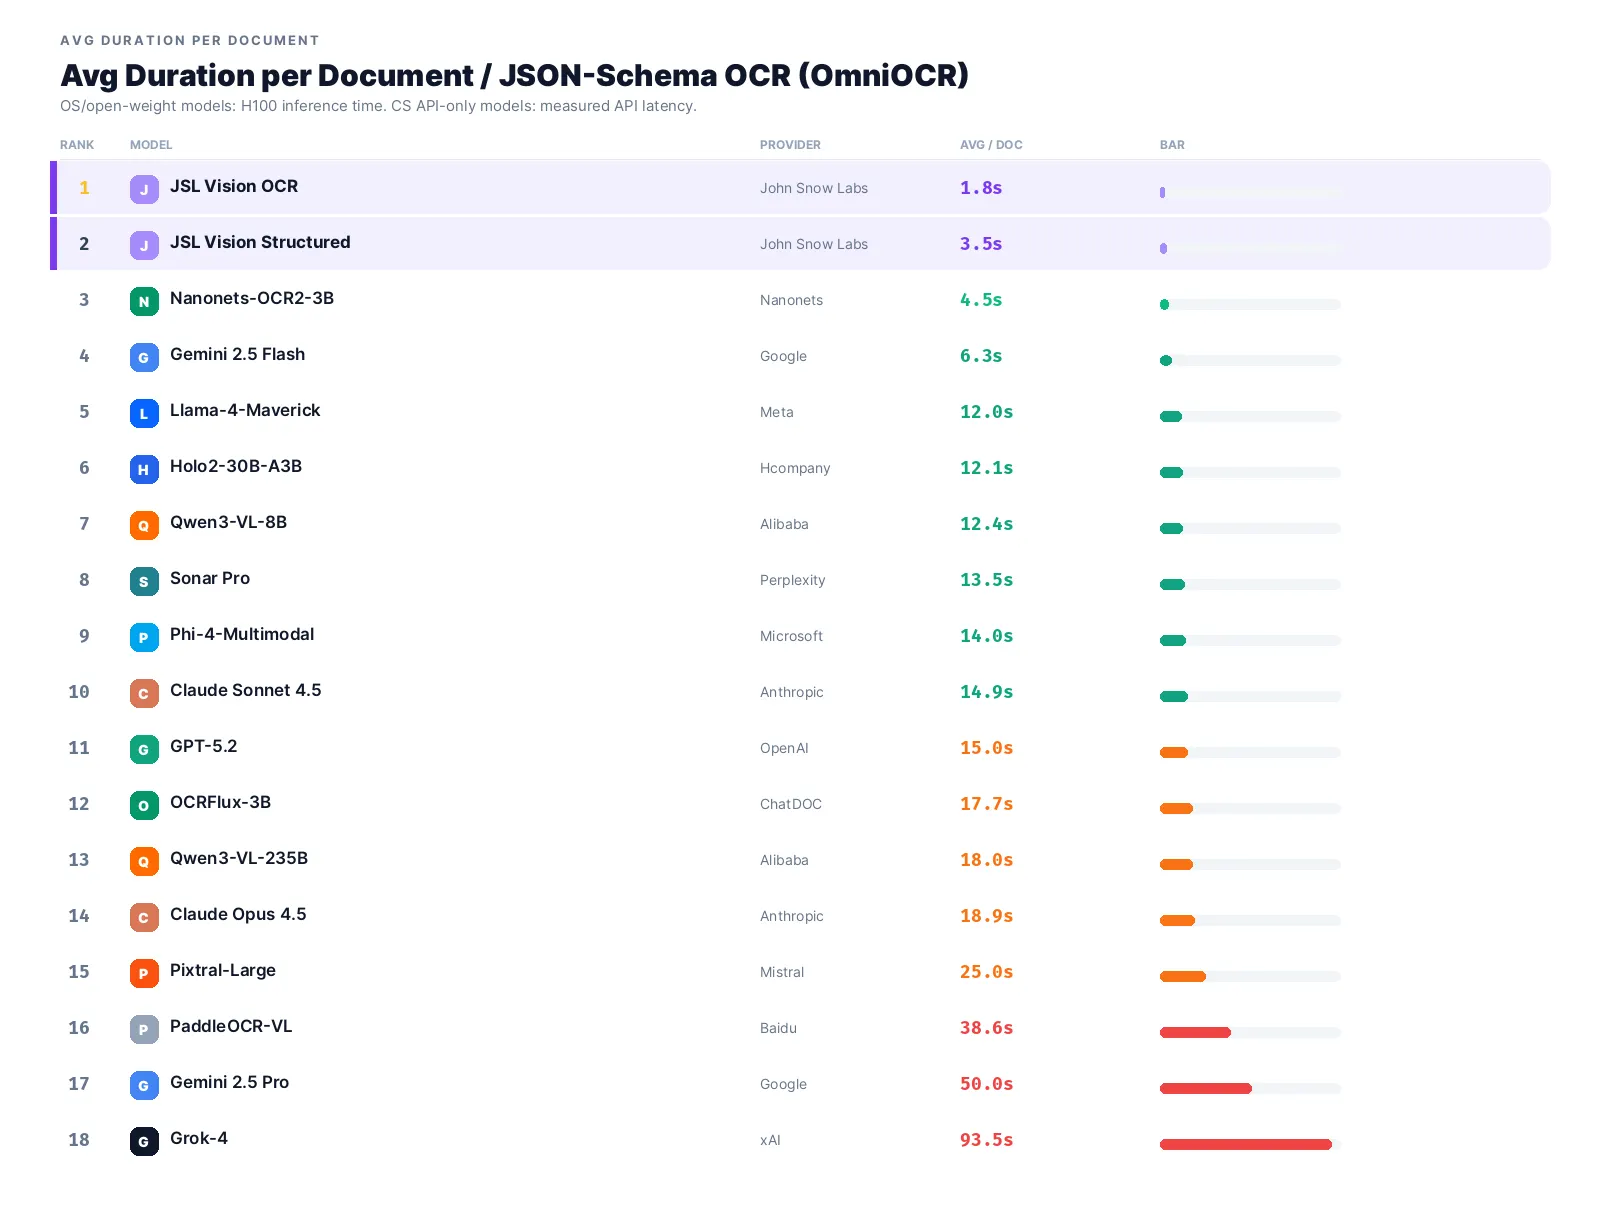Image resolution: width=1600 pixels, height=1213 pixels.
Task: Click the PROVIDER column header
Action: click(x=790, y=145)
